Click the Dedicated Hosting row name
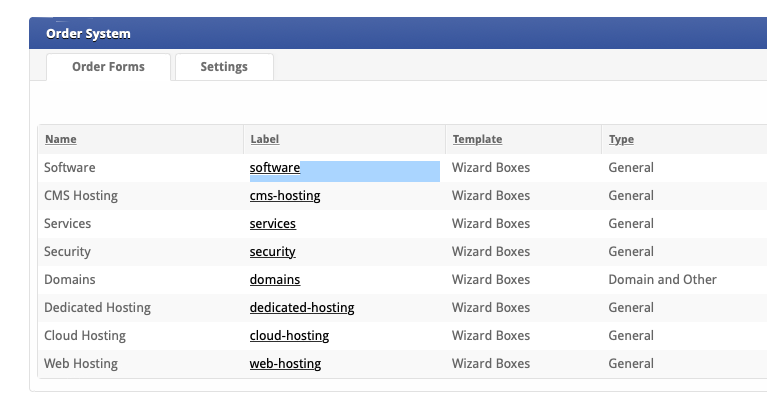The image size is (767, 402). click(x=97, y=308)
